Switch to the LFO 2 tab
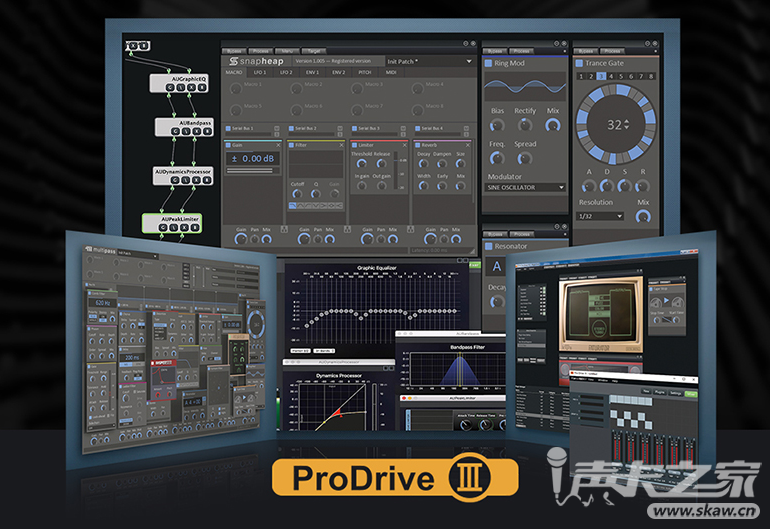770x529 pixels. pos(286,72)
